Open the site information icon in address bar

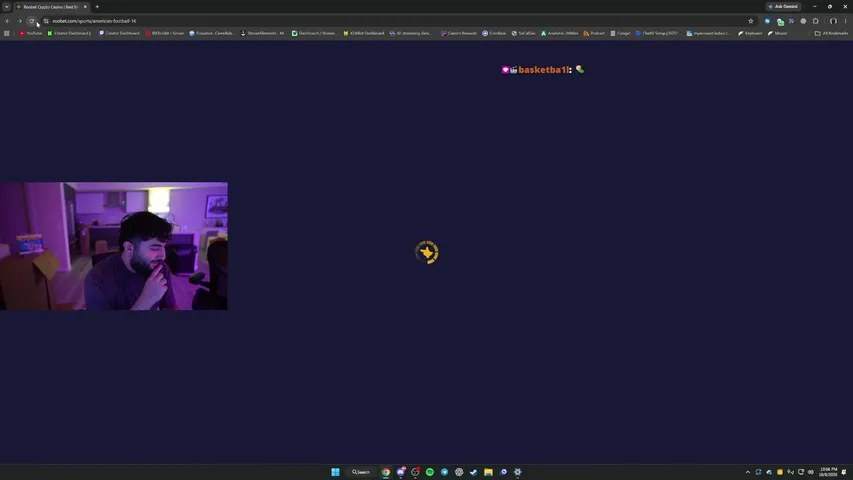(46, 21)
